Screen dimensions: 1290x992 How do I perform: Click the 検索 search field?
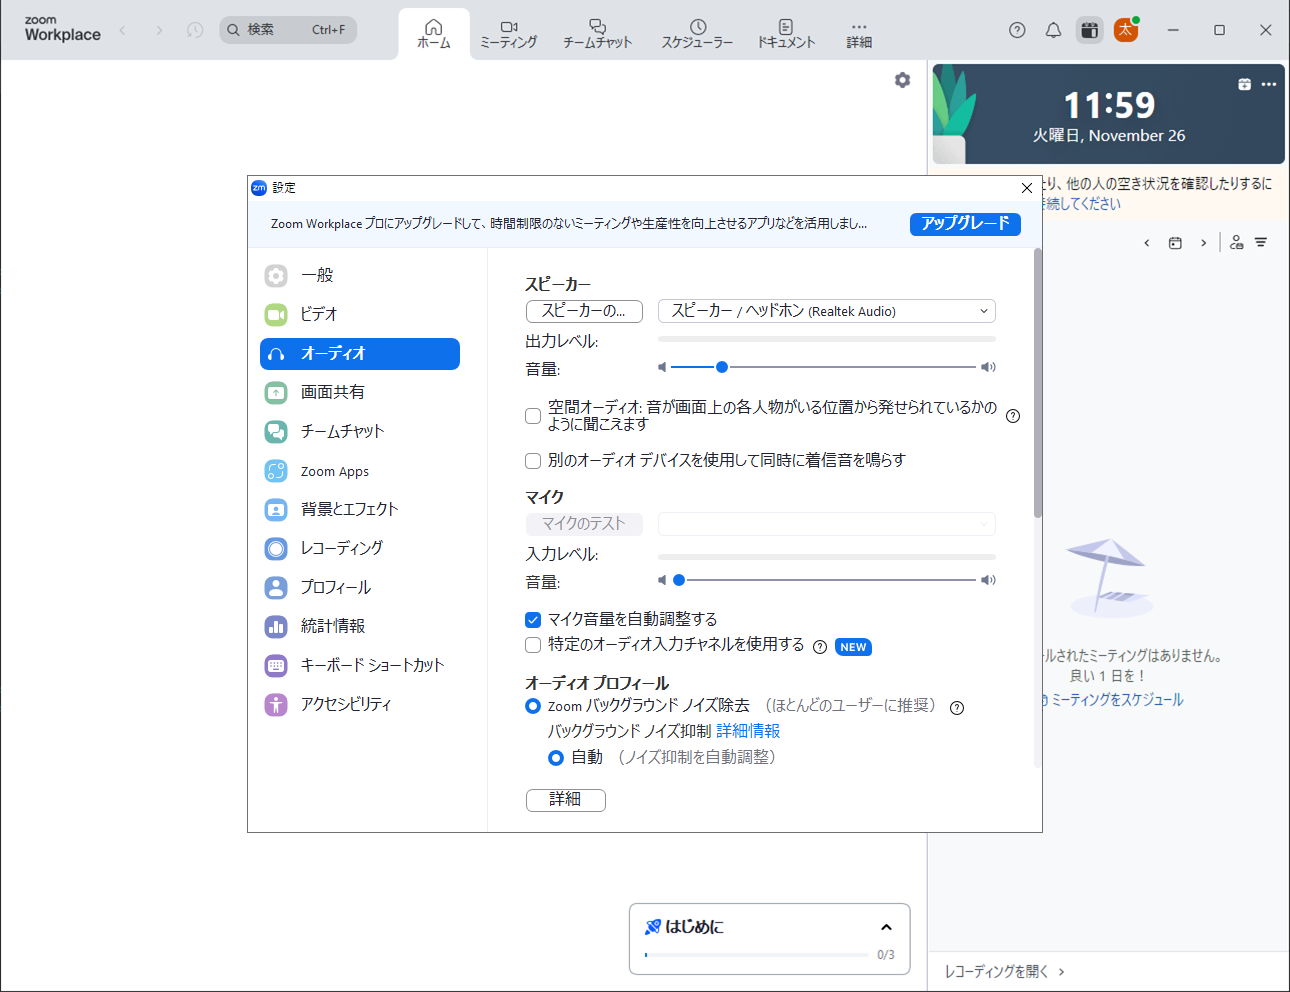288,30
